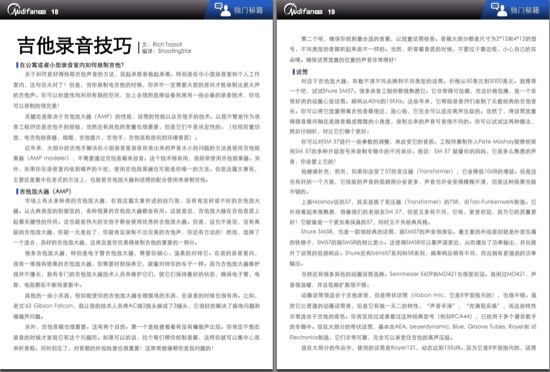The width and height of the screenshot is (550, 372).
Task: Click the Midifan logo on page 19
Action: point(303,10)
